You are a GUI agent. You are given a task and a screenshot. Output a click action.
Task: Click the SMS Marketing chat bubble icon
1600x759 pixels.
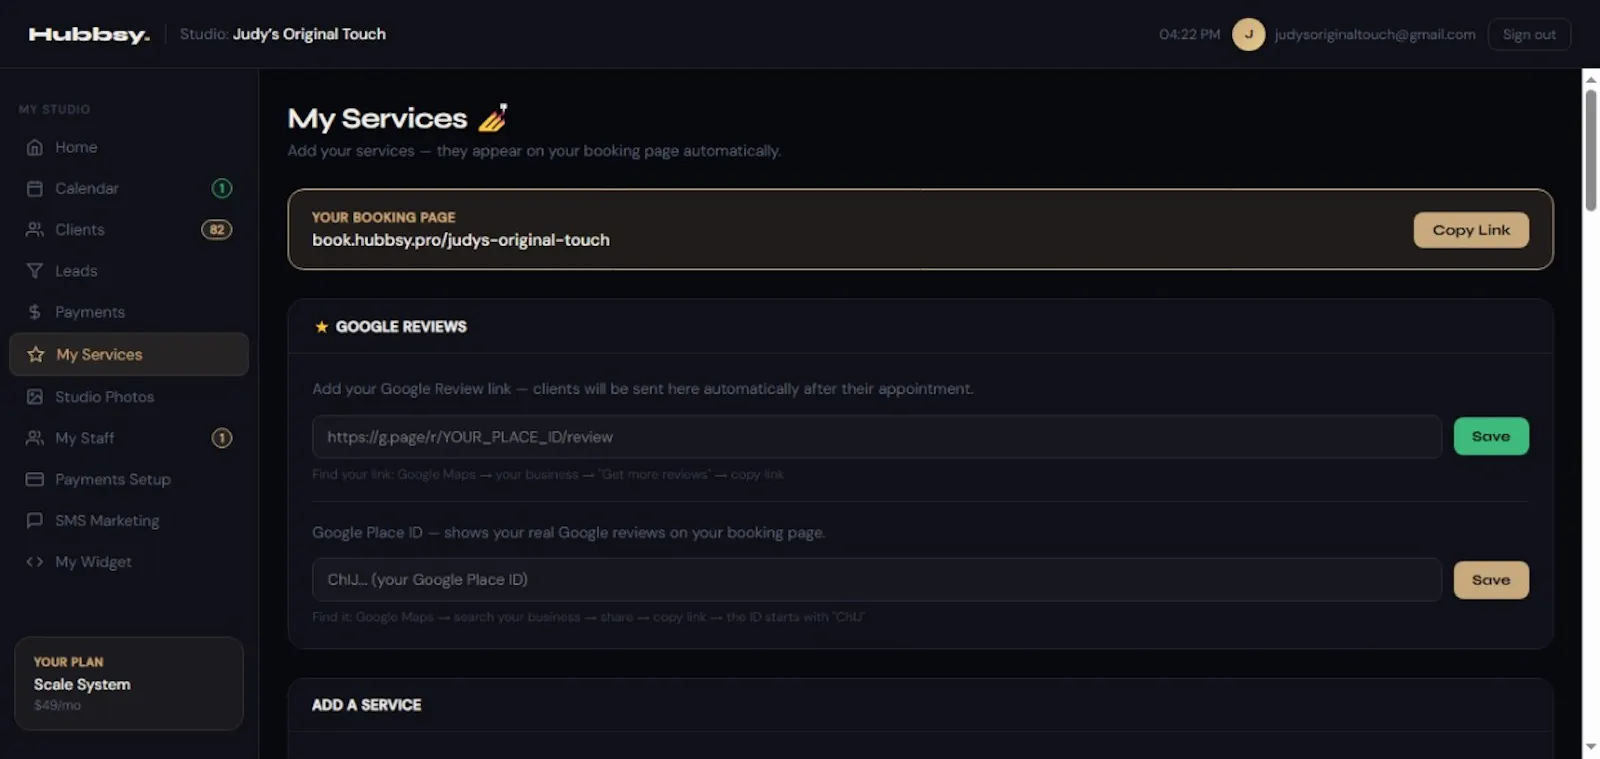point(35,520)
